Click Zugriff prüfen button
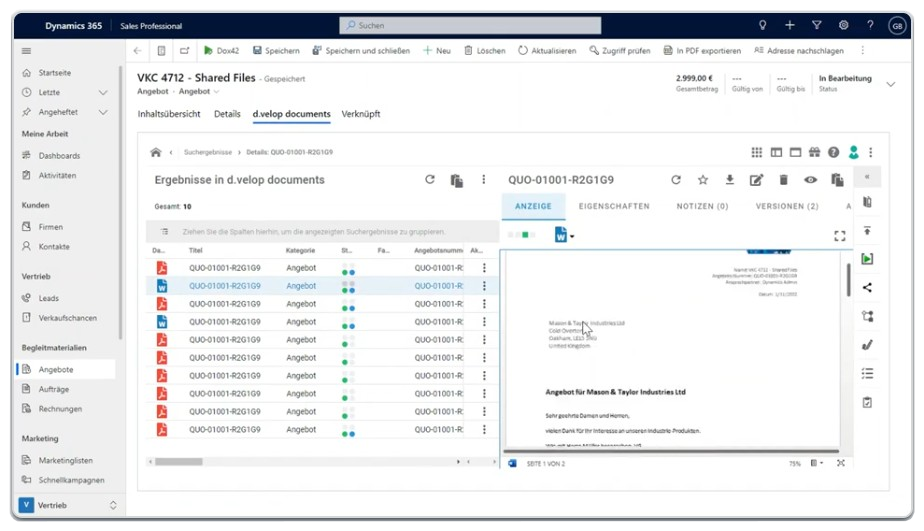The width and height of the screenshot is (924, 531). coord(620,51)
